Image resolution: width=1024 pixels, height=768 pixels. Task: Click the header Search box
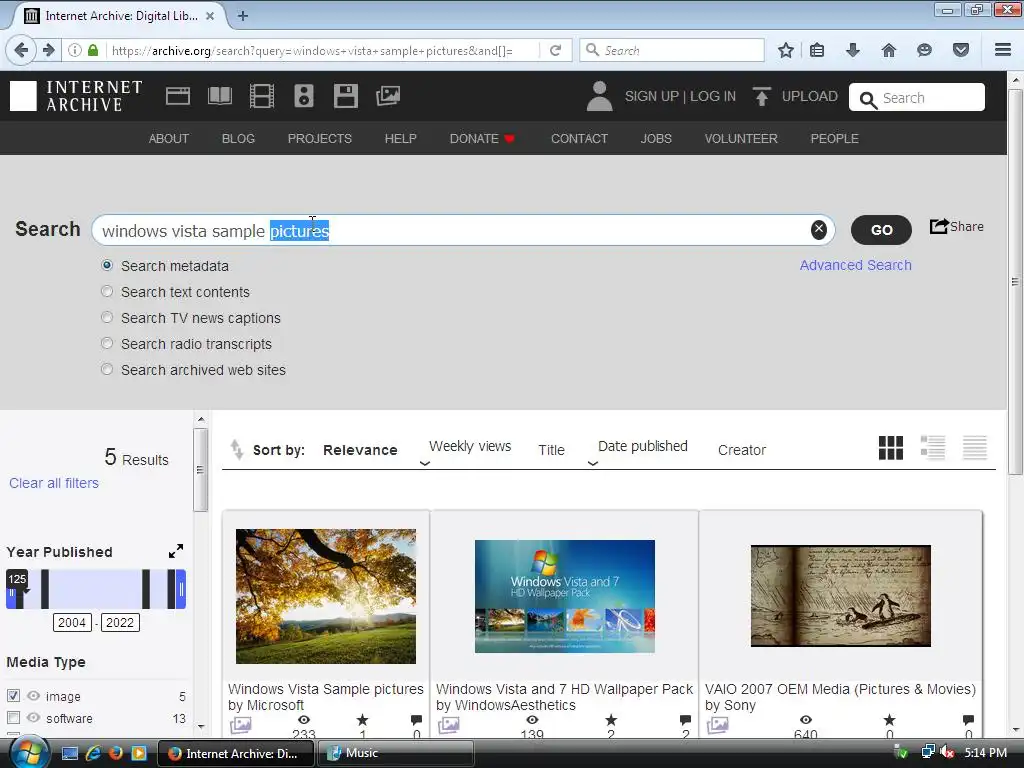[917, 97]
